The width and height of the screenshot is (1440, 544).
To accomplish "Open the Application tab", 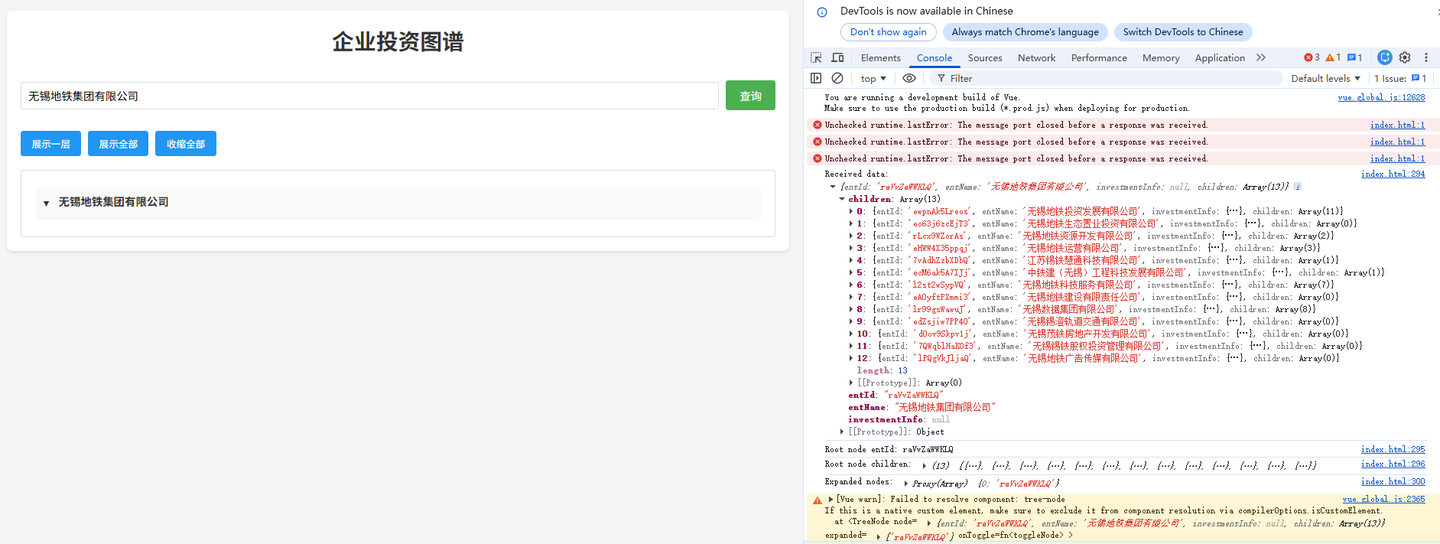I will coord(1220,58).
